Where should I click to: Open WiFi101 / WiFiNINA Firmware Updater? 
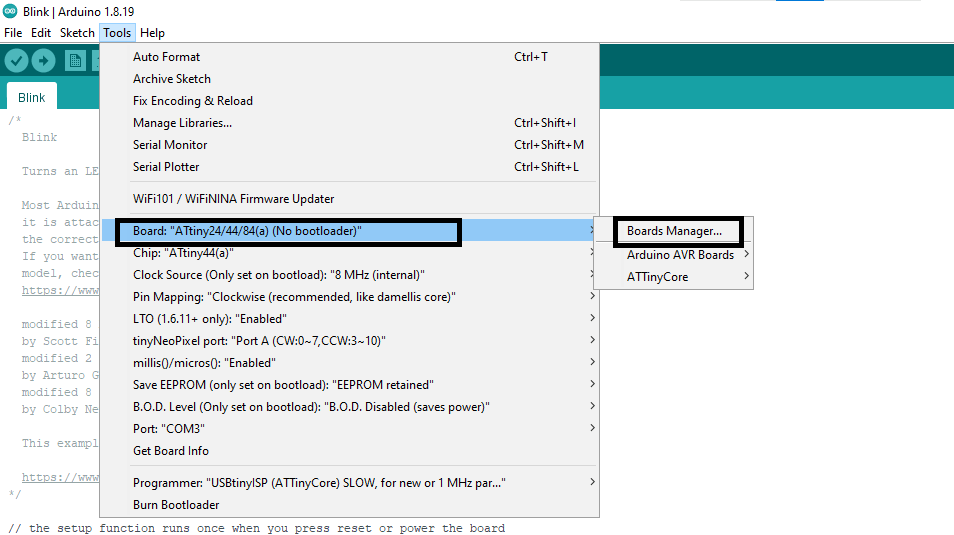click(x=349, y=198)
